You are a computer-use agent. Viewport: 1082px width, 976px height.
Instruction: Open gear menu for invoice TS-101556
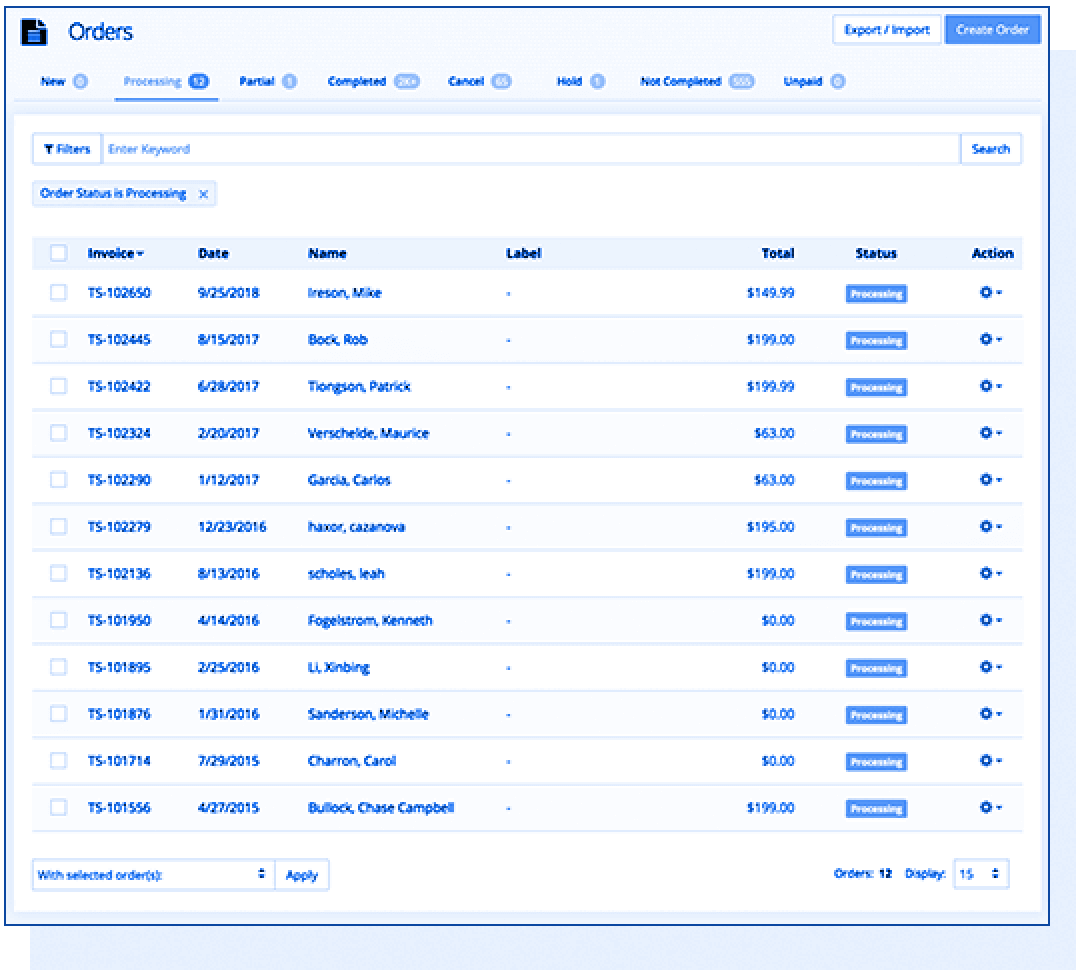[x=989, y=808]
